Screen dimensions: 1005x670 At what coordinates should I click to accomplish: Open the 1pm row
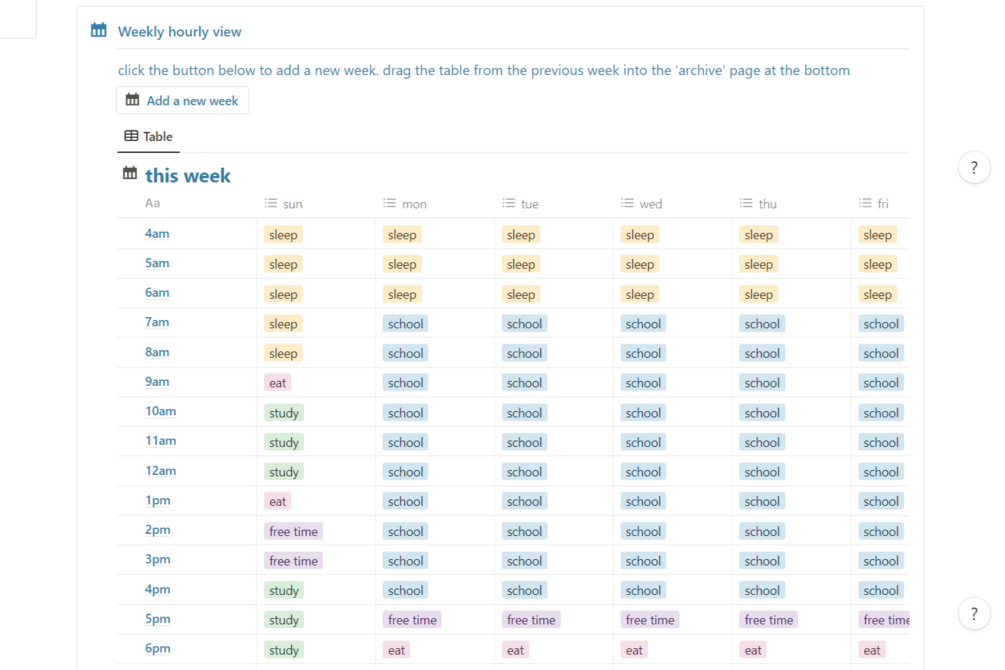click(158, 501)
